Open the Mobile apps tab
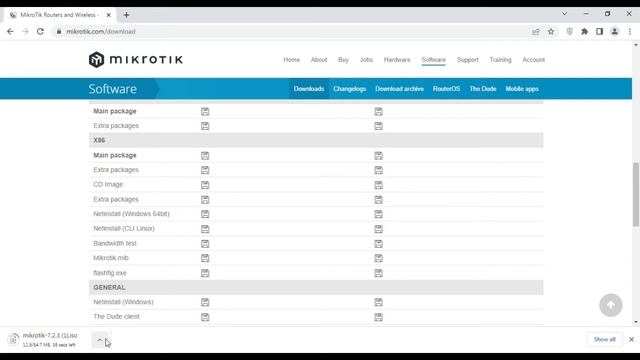Viewport: 640px width, 360px height. pyautogui.click(x=522, y=89)
